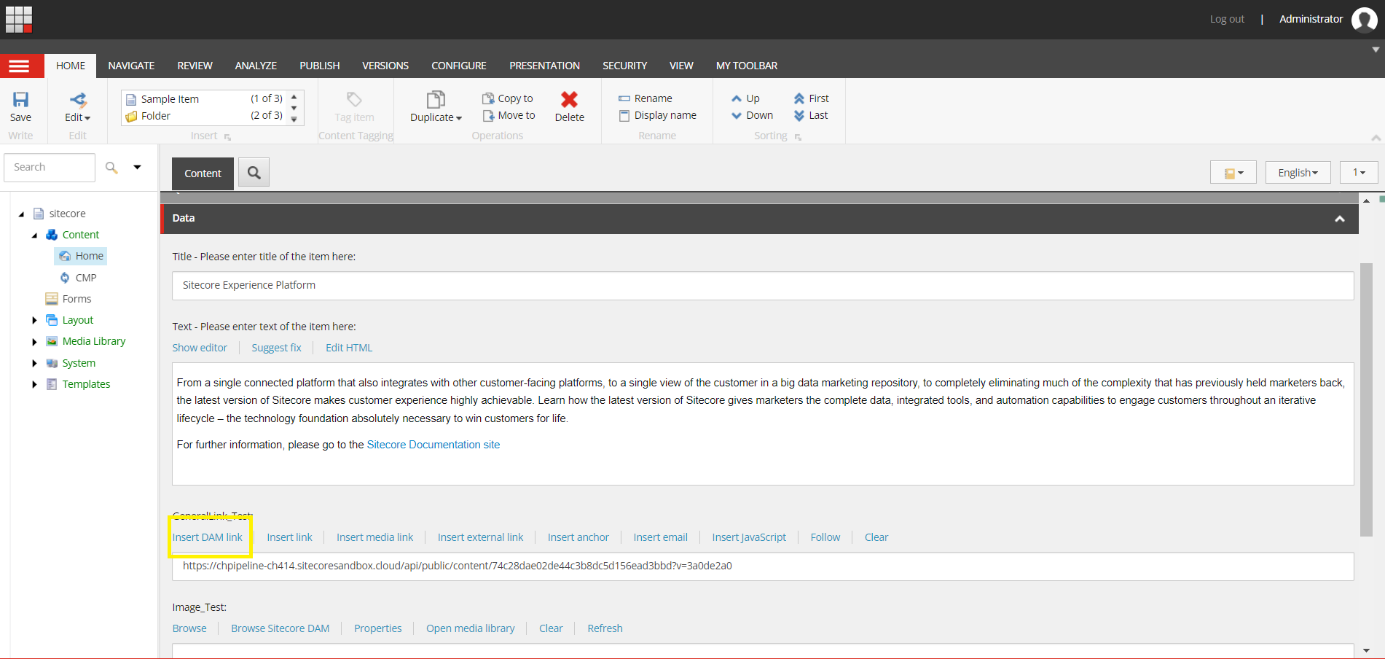This screenshot has height=659, width=1385.
Task: Move the item First in sorting
Action: (x=811, y=98)
